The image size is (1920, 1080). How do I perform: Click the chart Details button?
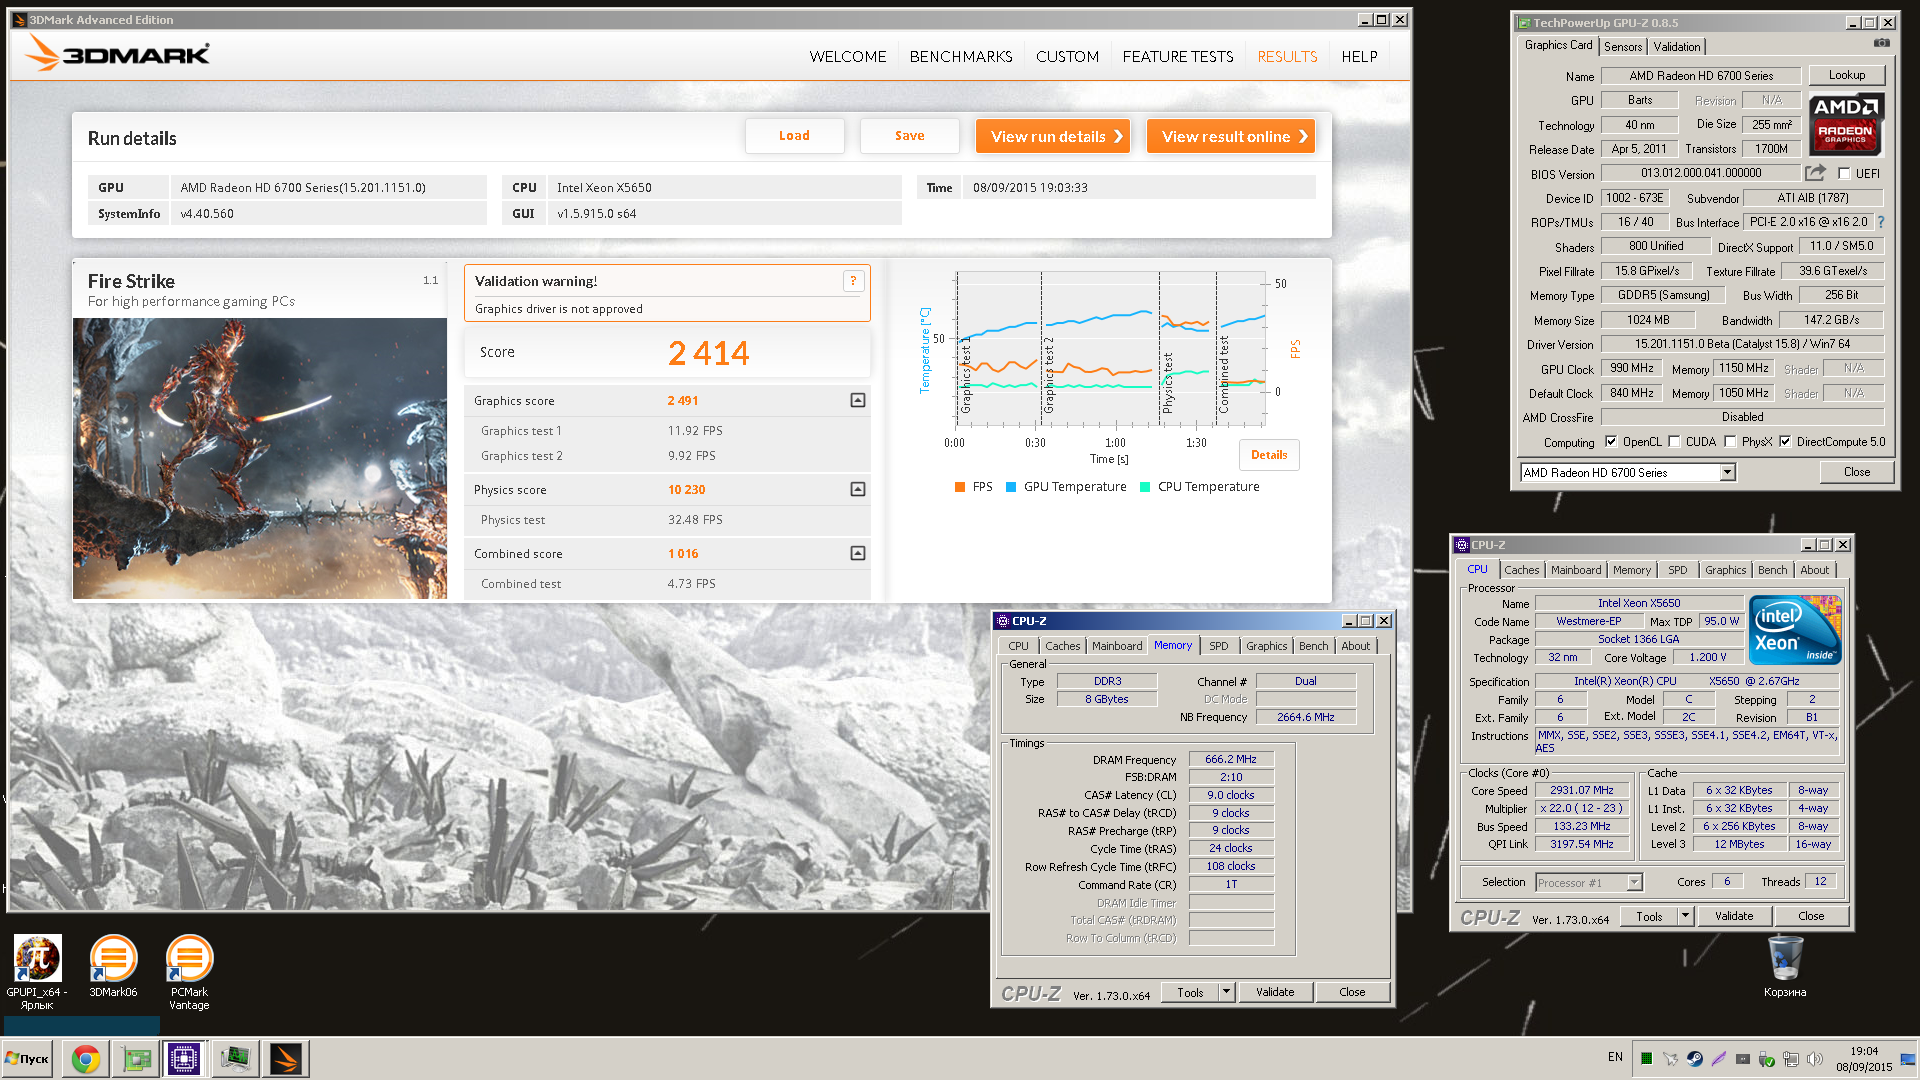[x=1269, y=455]
